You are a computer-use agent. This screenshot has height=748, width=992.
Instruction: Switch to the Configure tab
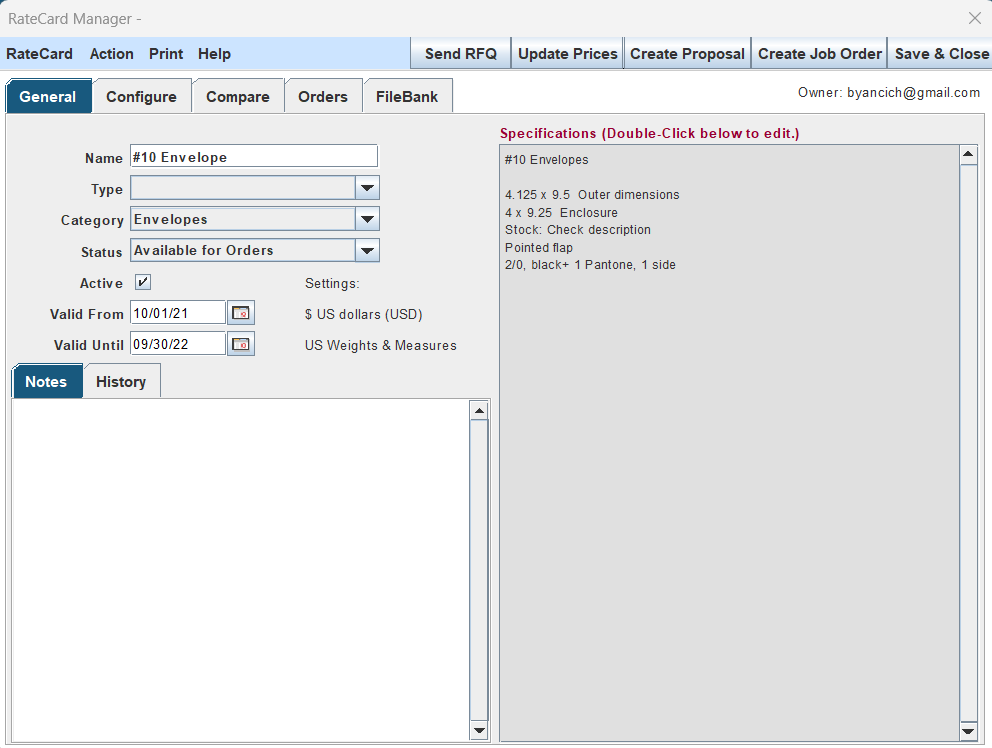(141, 97)
